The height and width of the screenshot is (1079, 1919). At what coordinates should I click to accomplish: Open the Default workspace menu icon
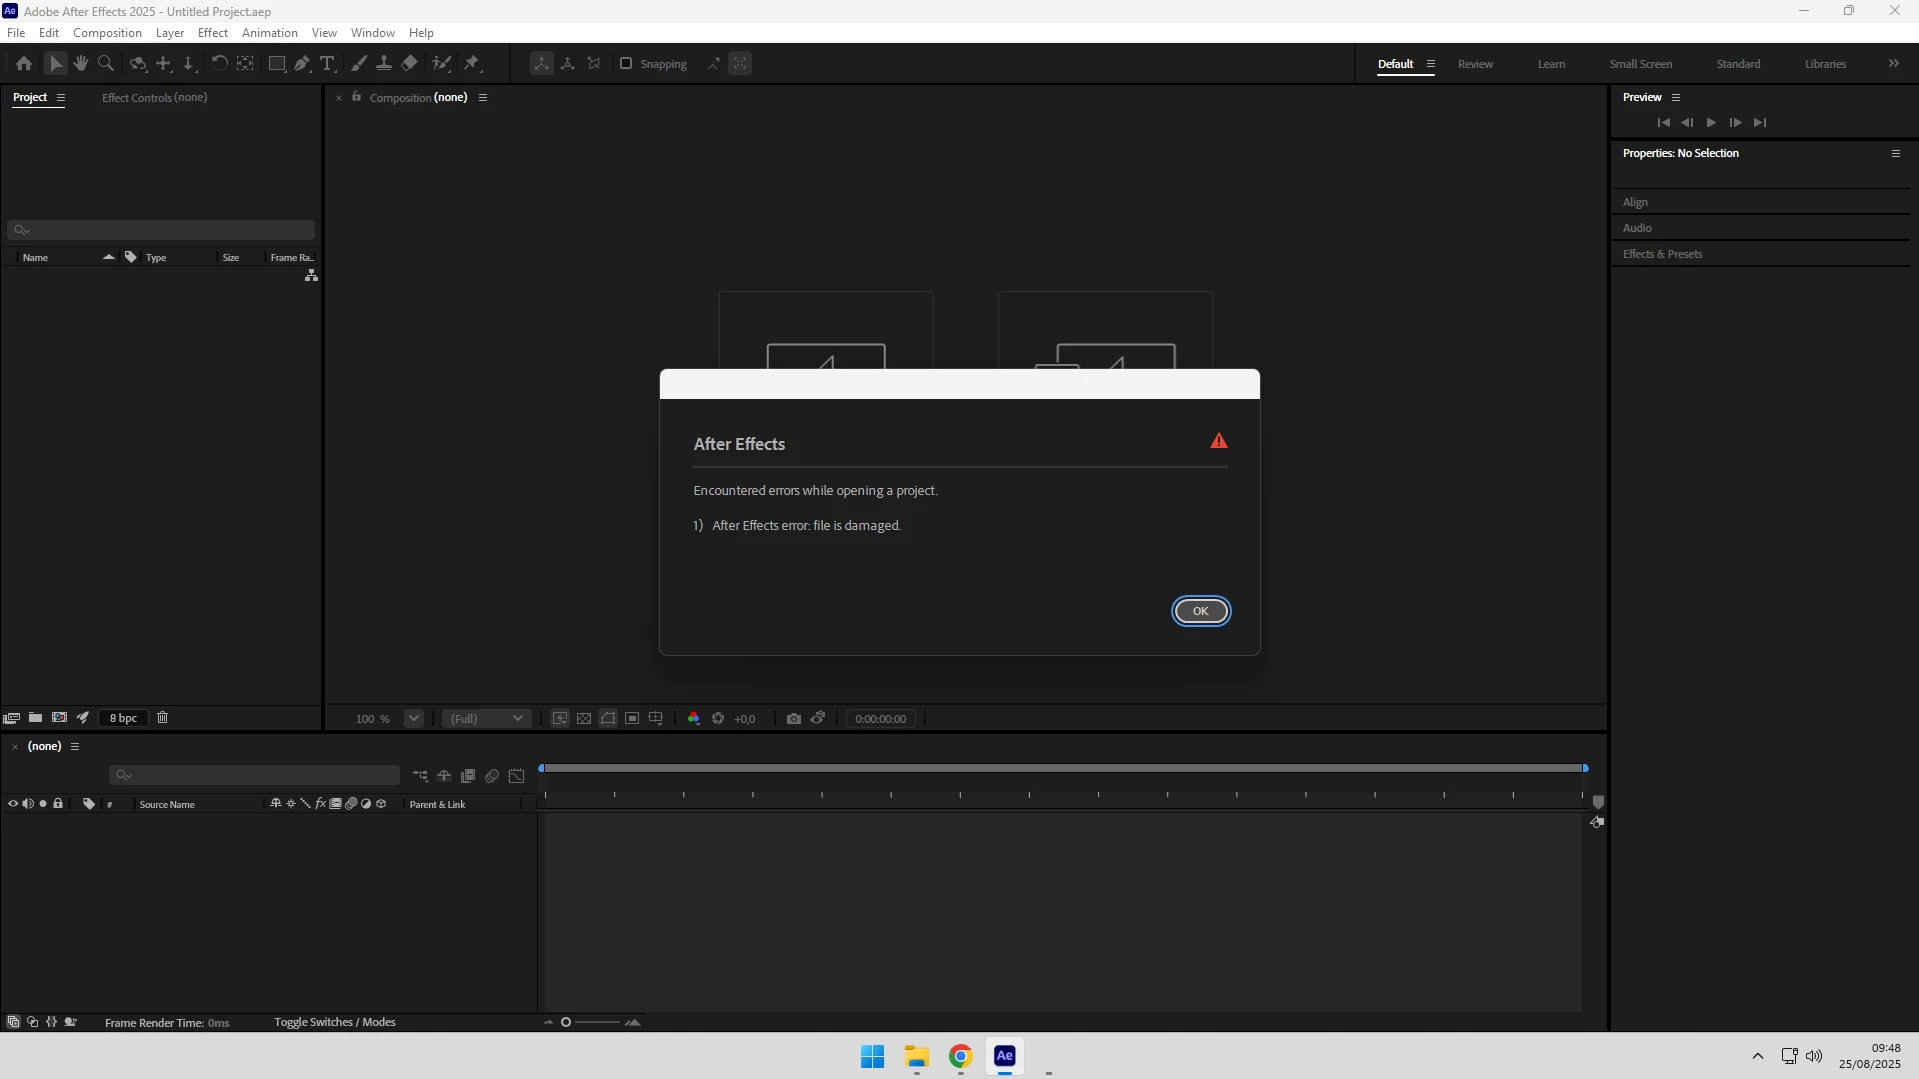[x=1431, y=64]
